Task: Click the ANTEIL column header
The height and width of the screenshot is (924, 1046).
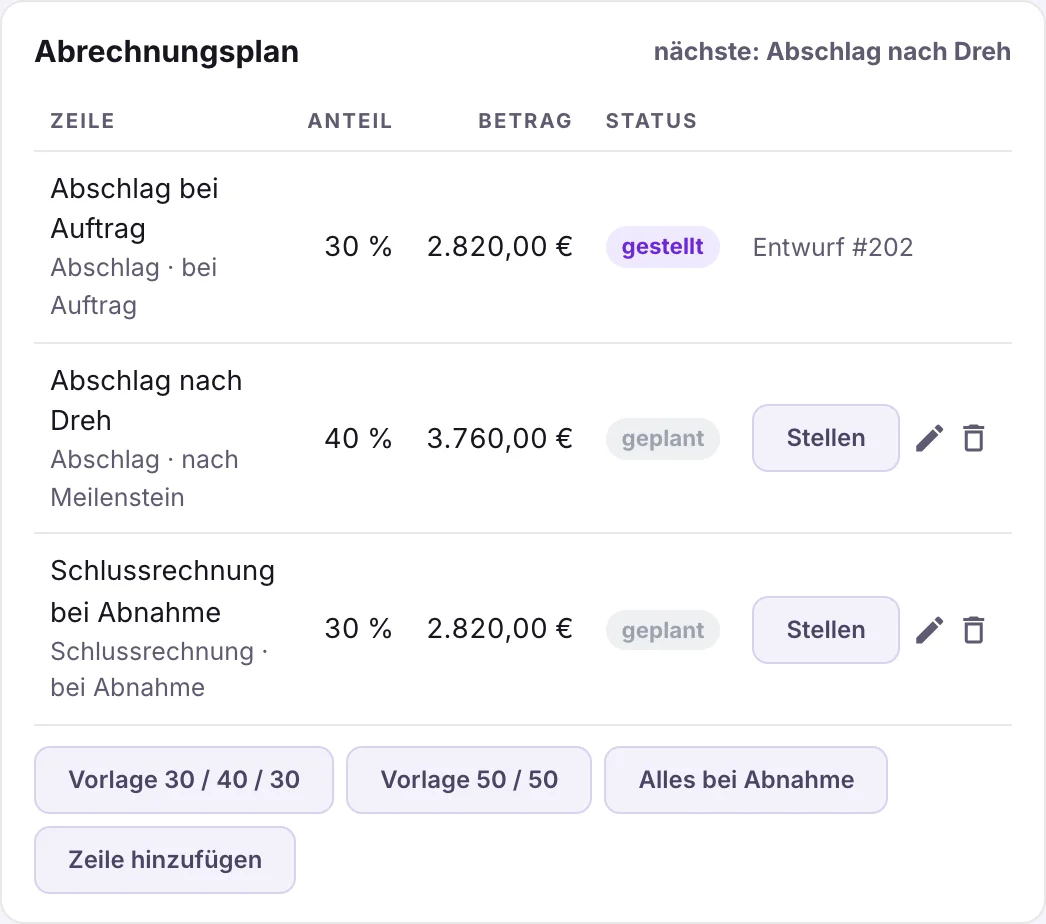Action: click(x=350, y=121)
